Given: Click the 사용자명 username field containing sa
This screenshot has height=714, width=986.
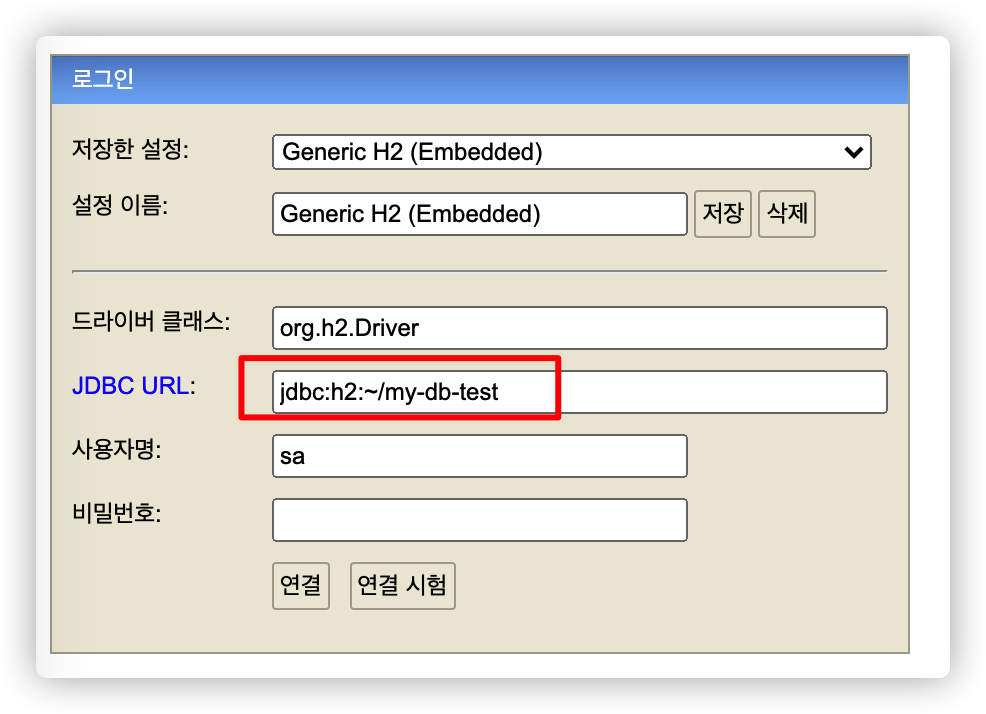Looking at the screenshot, I should point(480,456).
